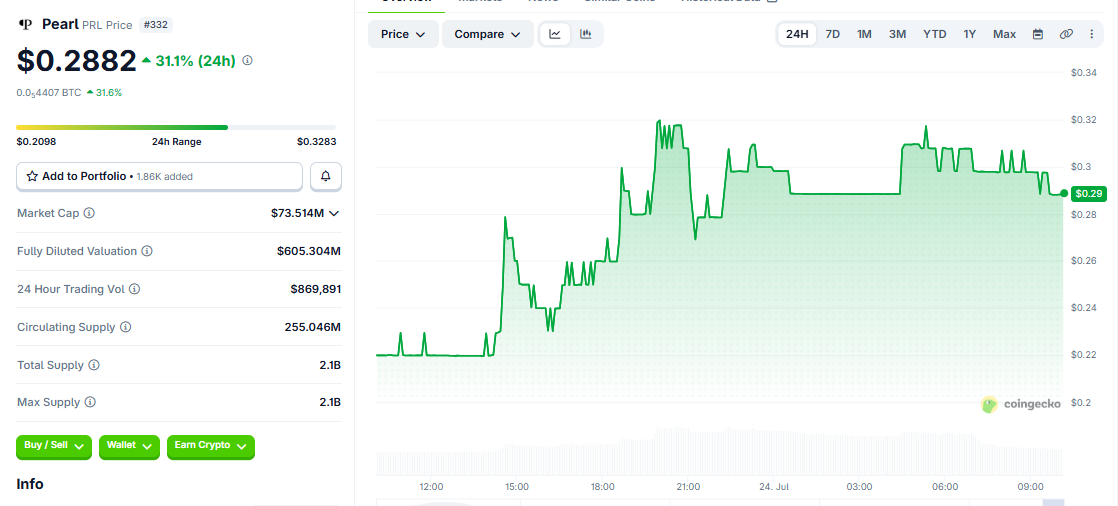
Task: Click the Pearl coin logo icon
Action: click(26, 25)
